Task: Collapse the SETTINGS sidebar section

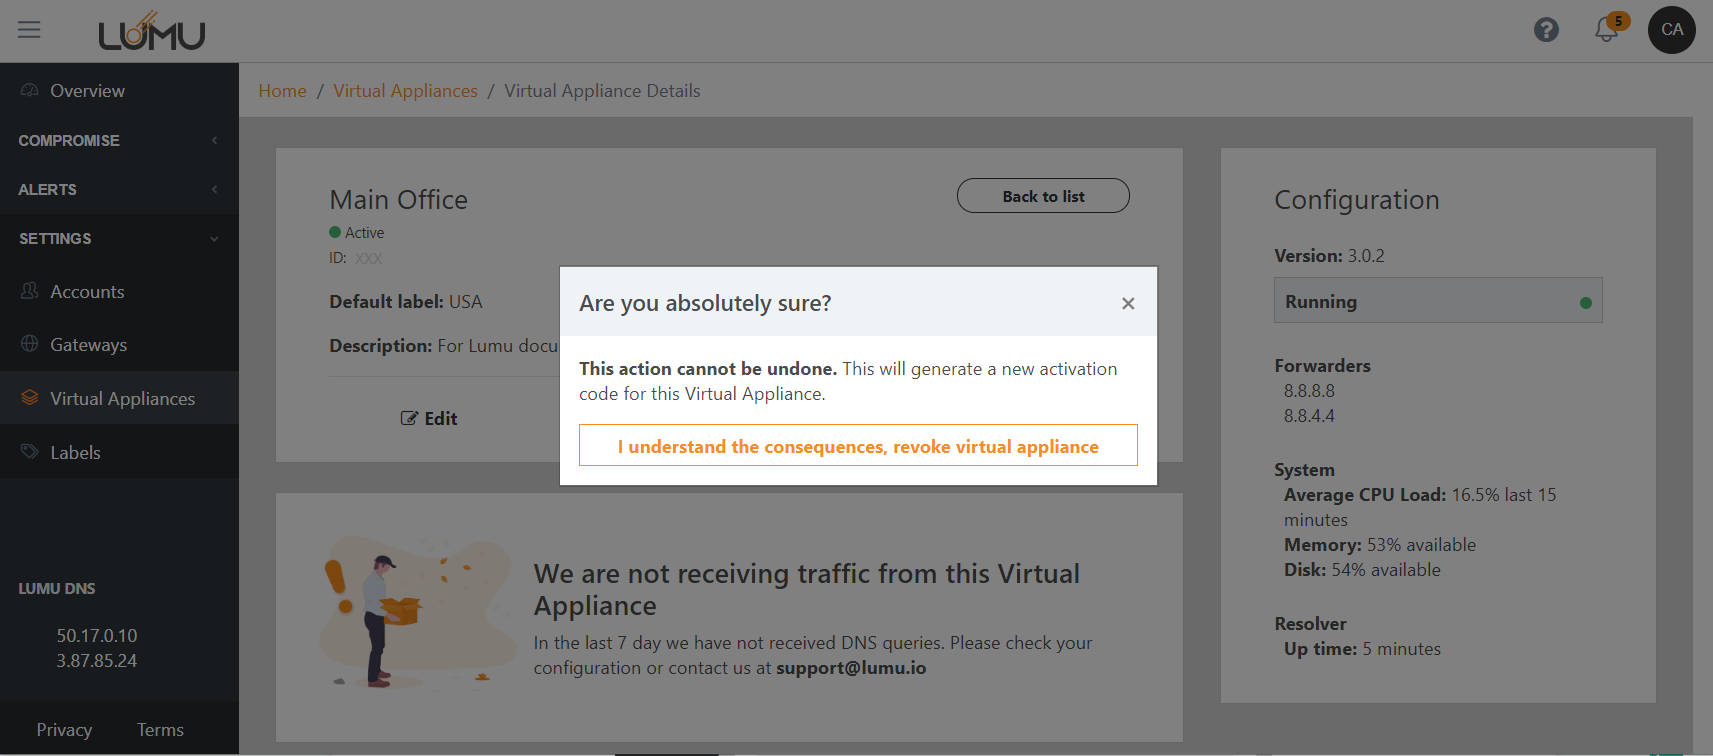Action: point(119,238)
